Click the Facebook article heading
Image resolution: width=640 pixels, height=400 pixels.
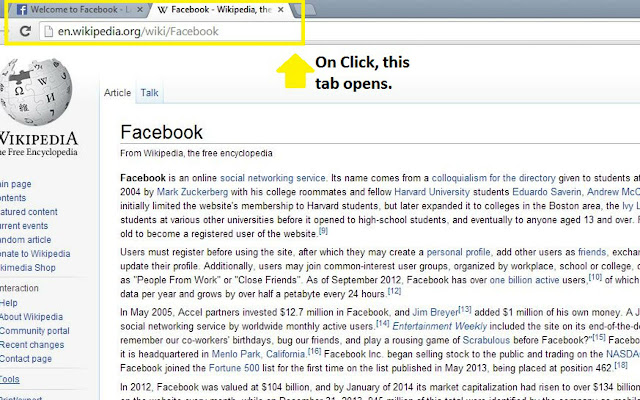click(x=162, y=132)
